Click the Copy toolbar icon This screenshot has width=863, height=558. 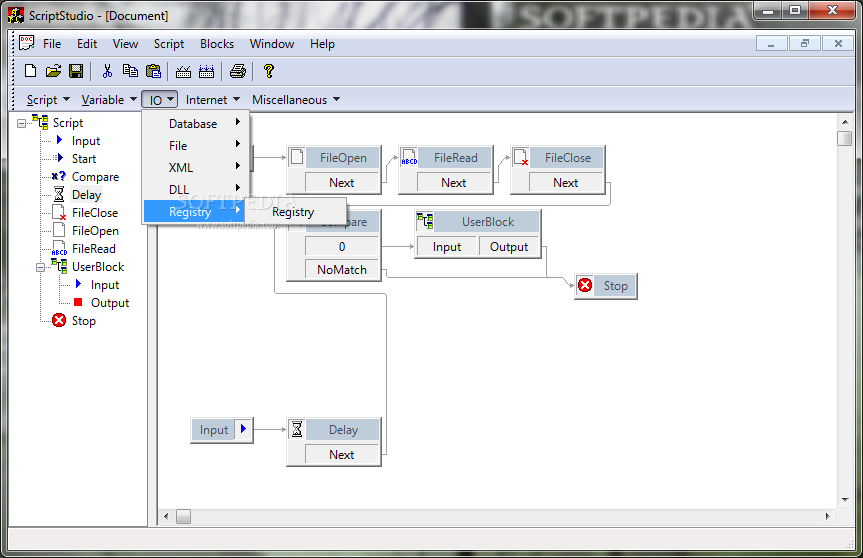click(x=130, y=71)
